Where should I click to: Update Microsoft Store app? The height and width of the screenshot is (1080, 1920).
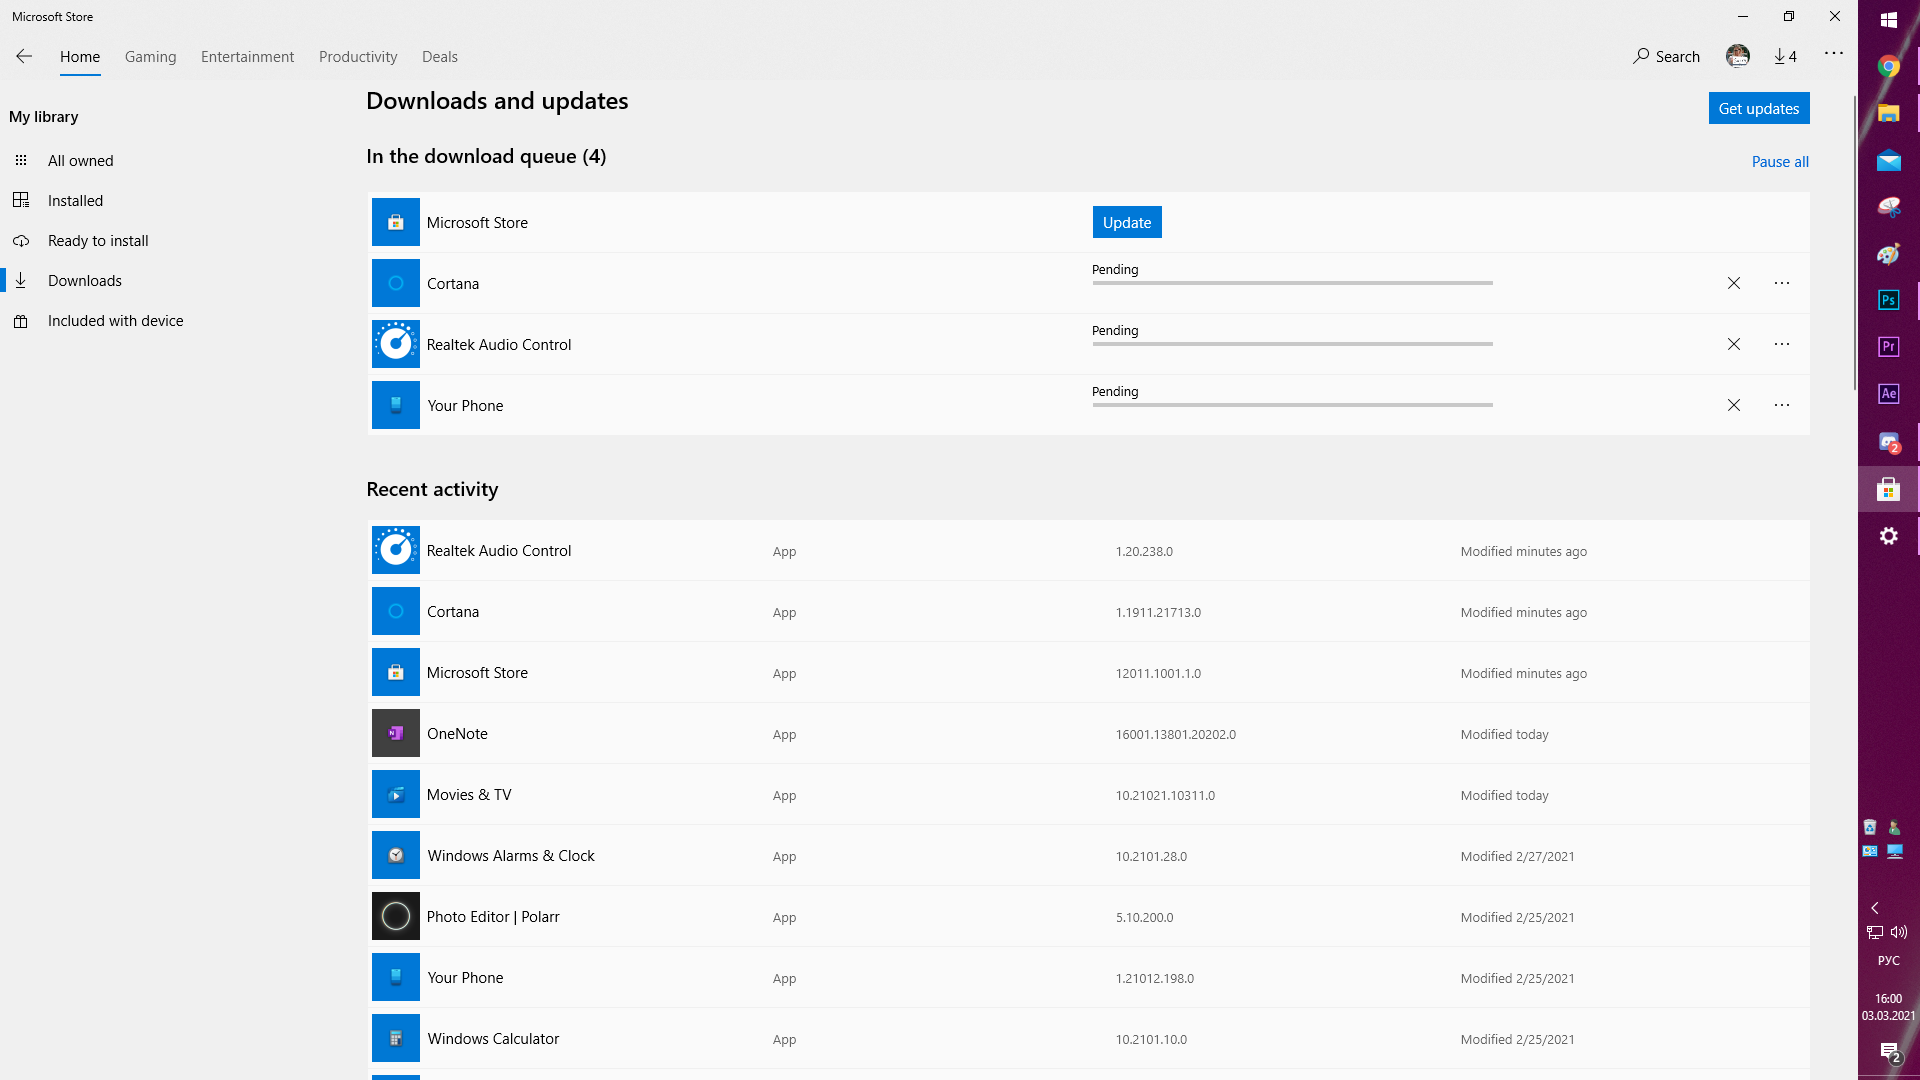(1127, 222)
